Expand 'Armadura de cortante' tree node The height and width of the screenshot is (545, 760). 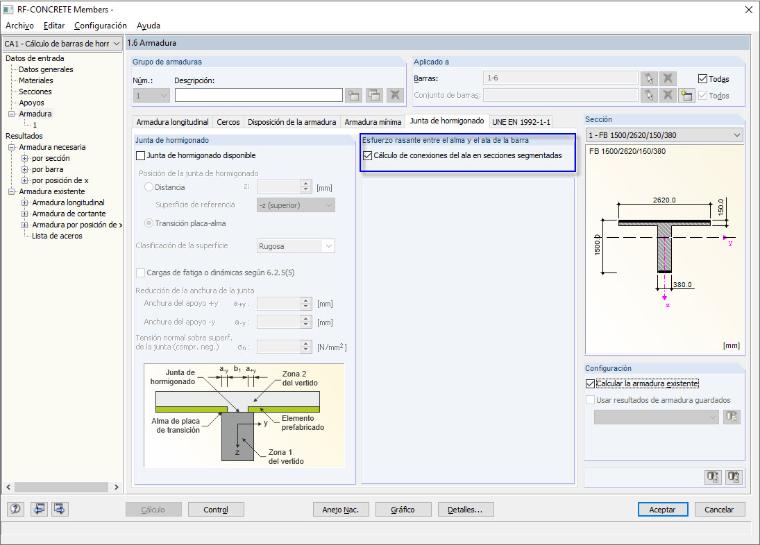click(25, 213)
